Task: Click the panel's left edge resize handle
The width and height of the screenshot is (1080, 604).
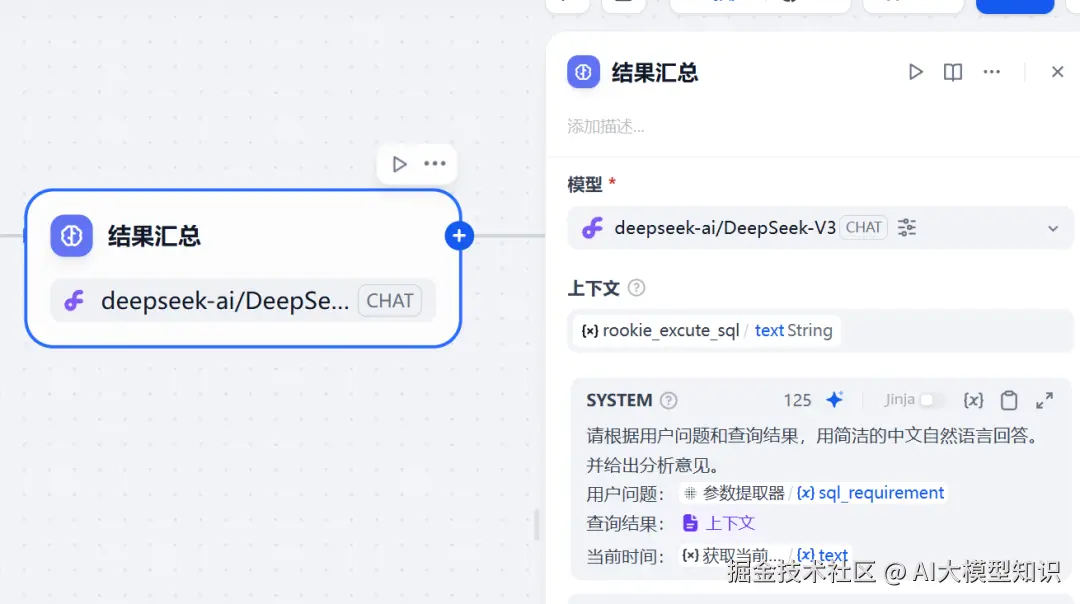Action: pyautogui.click(x=537, y=524)
